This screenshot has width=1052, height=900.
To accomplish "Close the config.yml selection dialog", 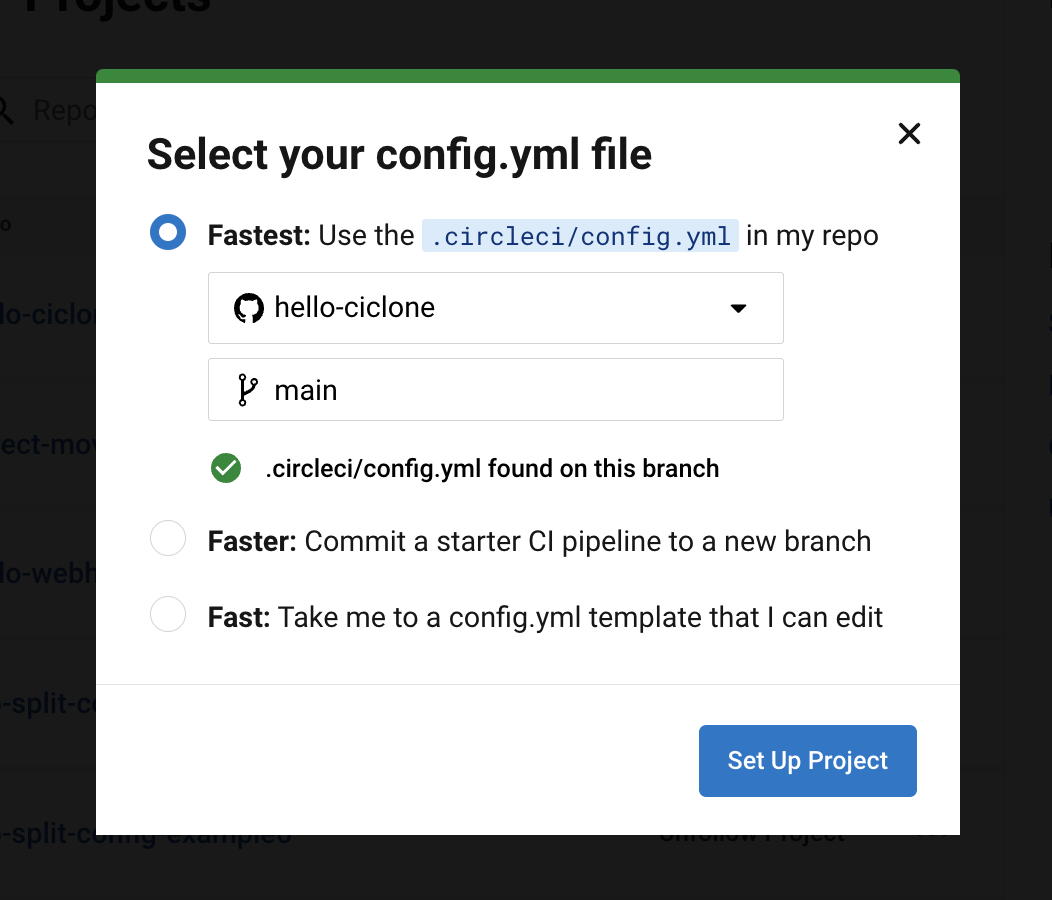I will [x=909, y=134].
